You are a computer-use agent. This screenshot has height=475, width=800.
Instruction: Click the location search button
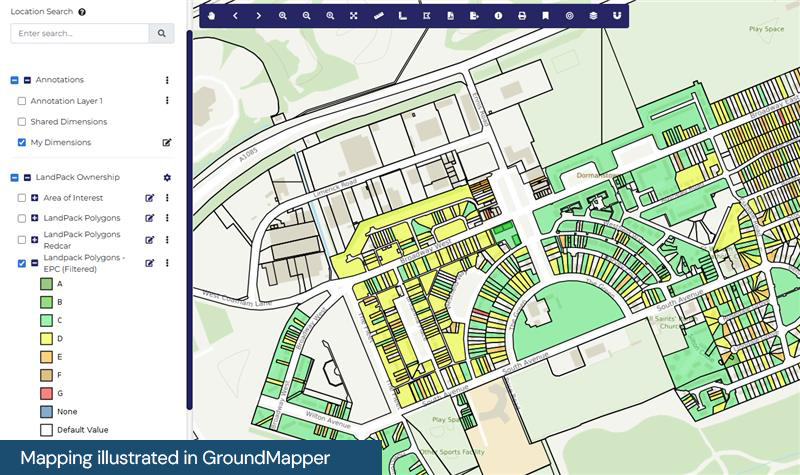pyautogui.click(x=162, y=34)
